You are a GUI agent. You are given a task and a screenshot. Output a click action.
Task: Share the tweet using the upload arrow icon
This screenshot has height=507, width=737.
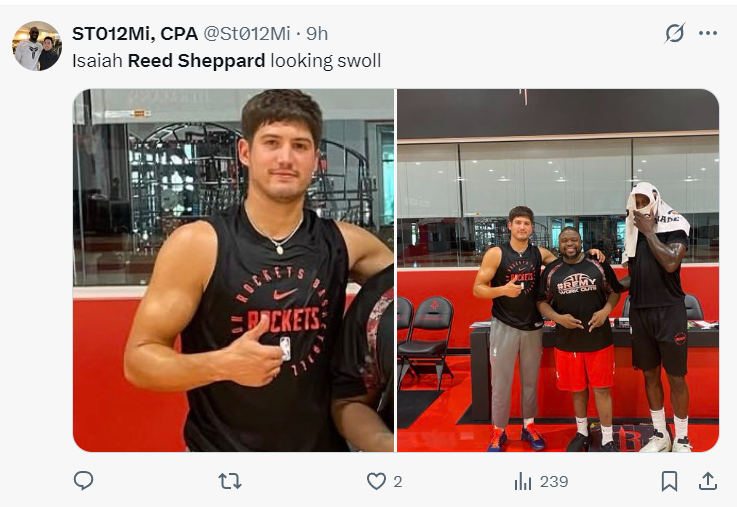pos(707,481)
